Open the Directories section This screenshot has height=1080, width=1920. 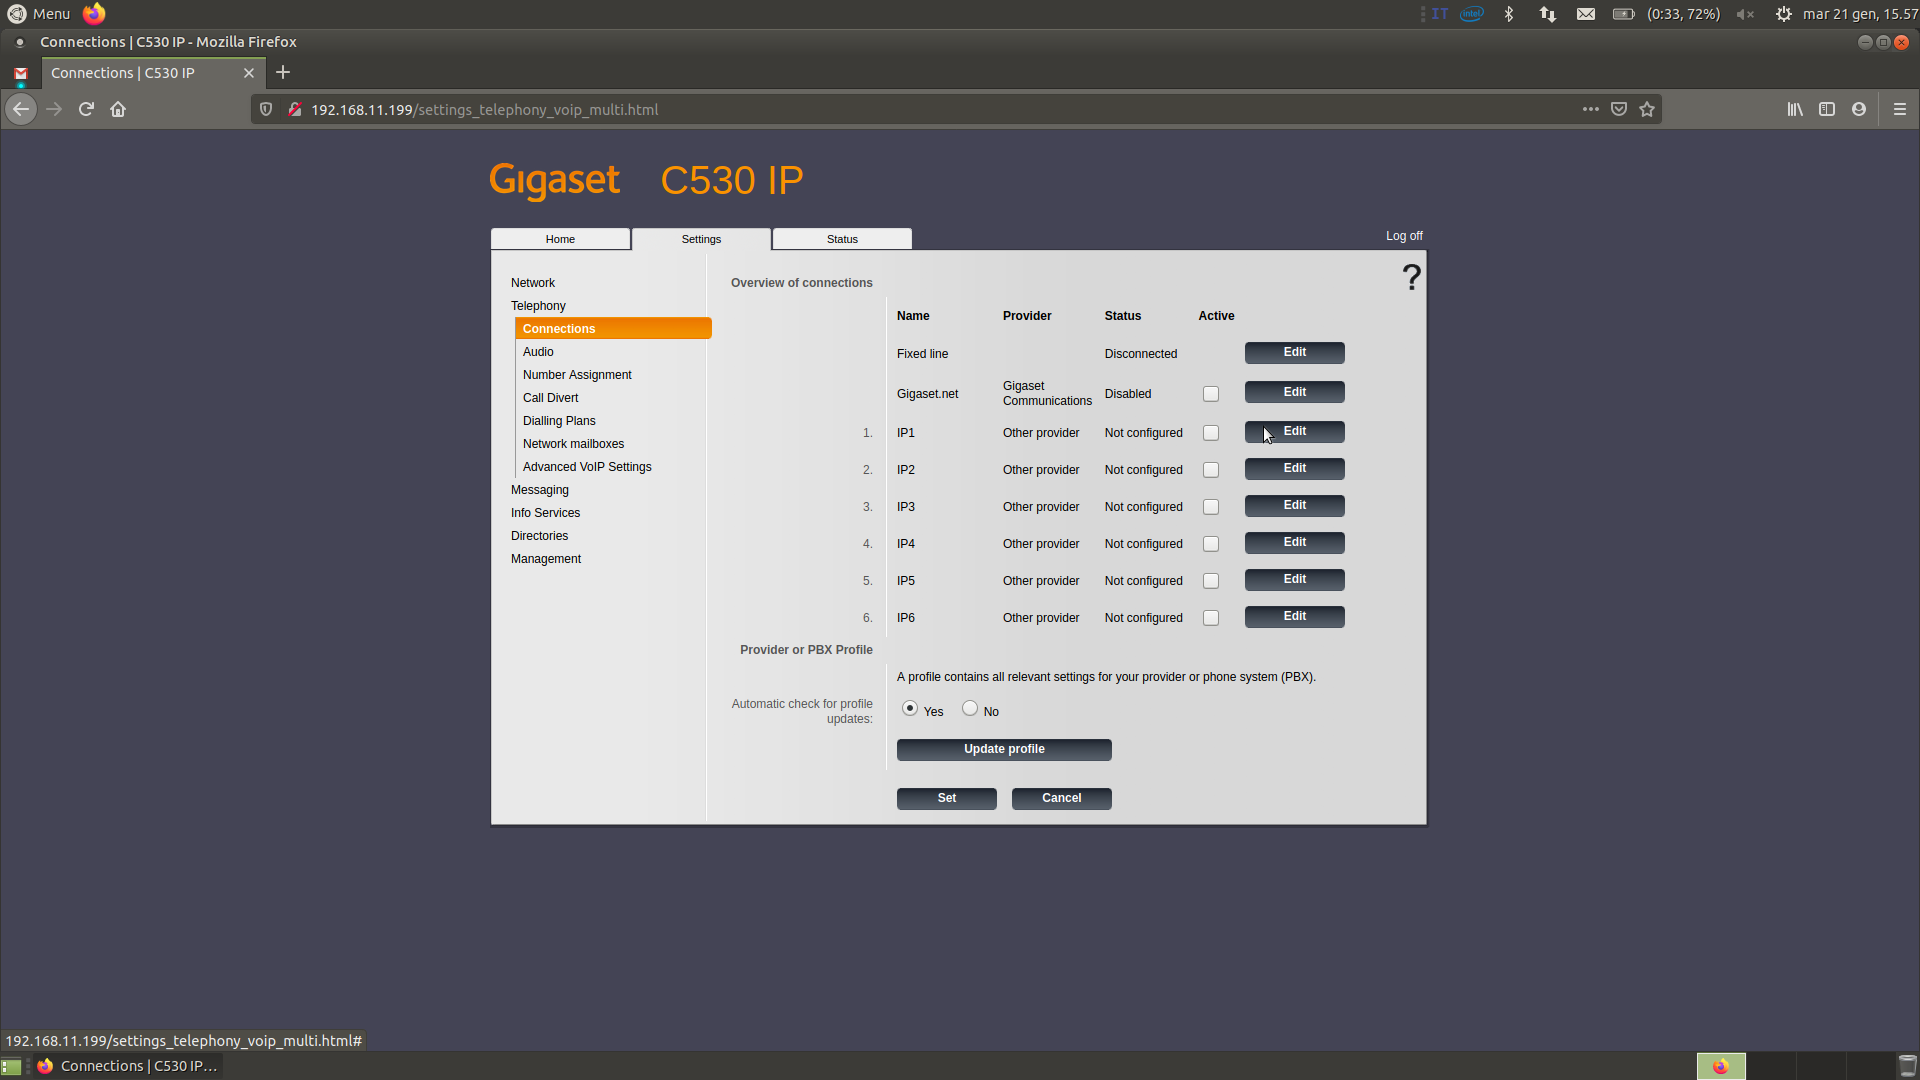coord(539,536)
